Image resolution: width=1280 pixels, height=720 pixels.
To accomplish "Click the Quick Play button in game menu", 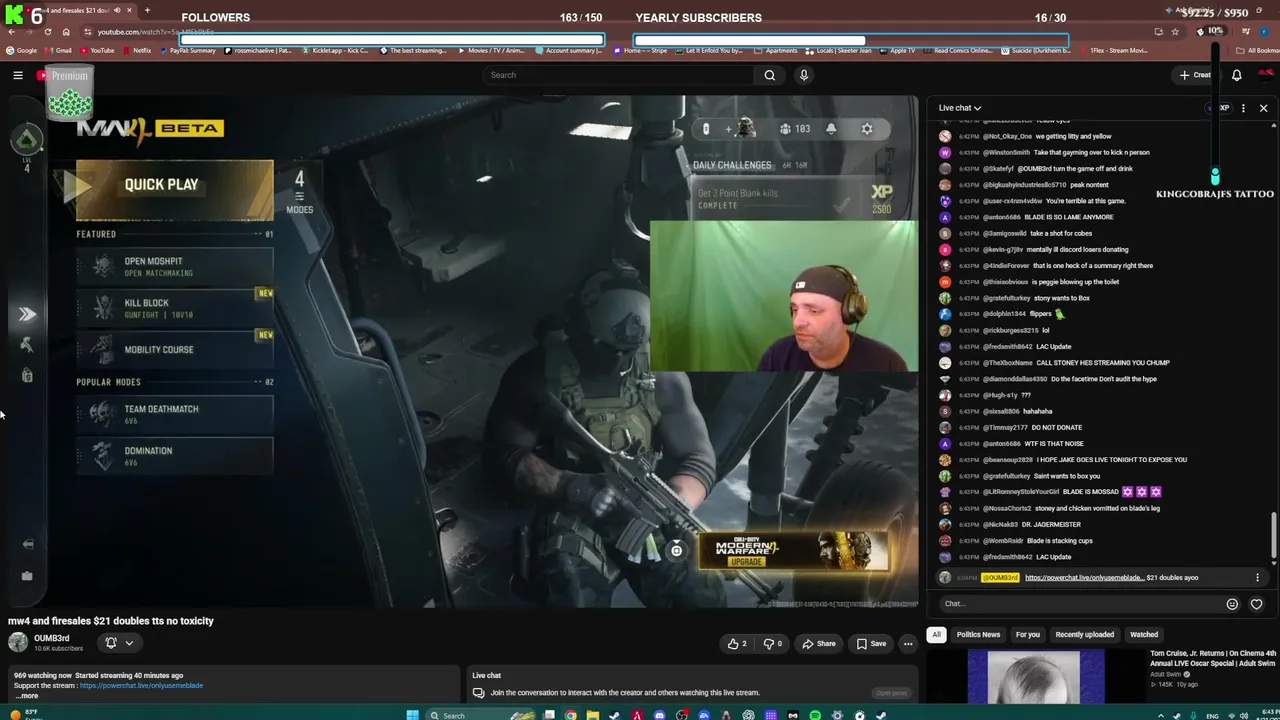I will tap(174, 189).
